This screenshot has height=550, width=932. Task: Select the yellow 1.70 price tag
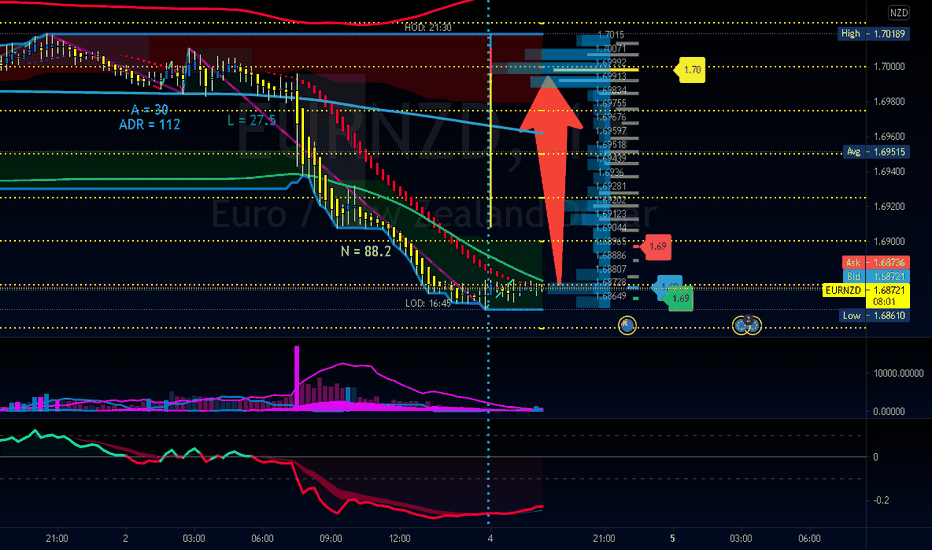coord(690,70)
